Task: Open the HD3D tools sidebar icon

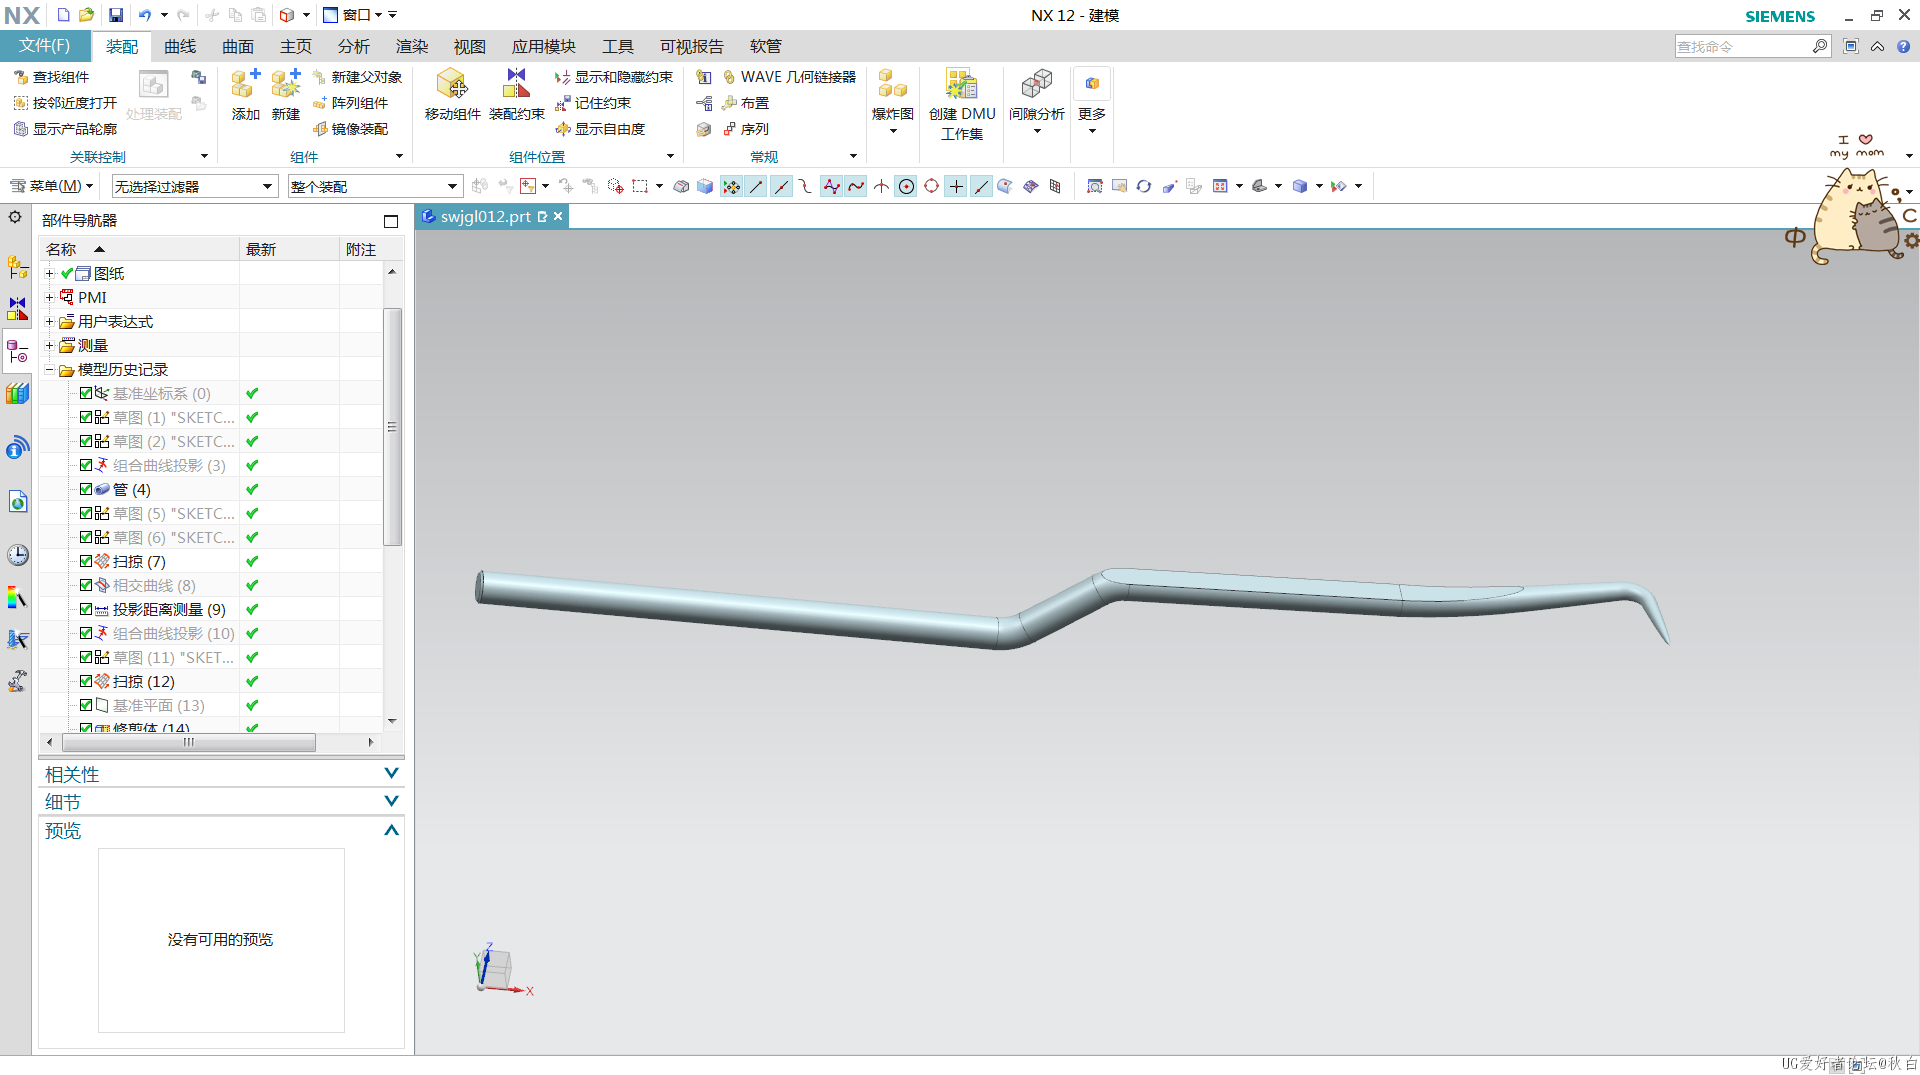Action: [17, 448]
